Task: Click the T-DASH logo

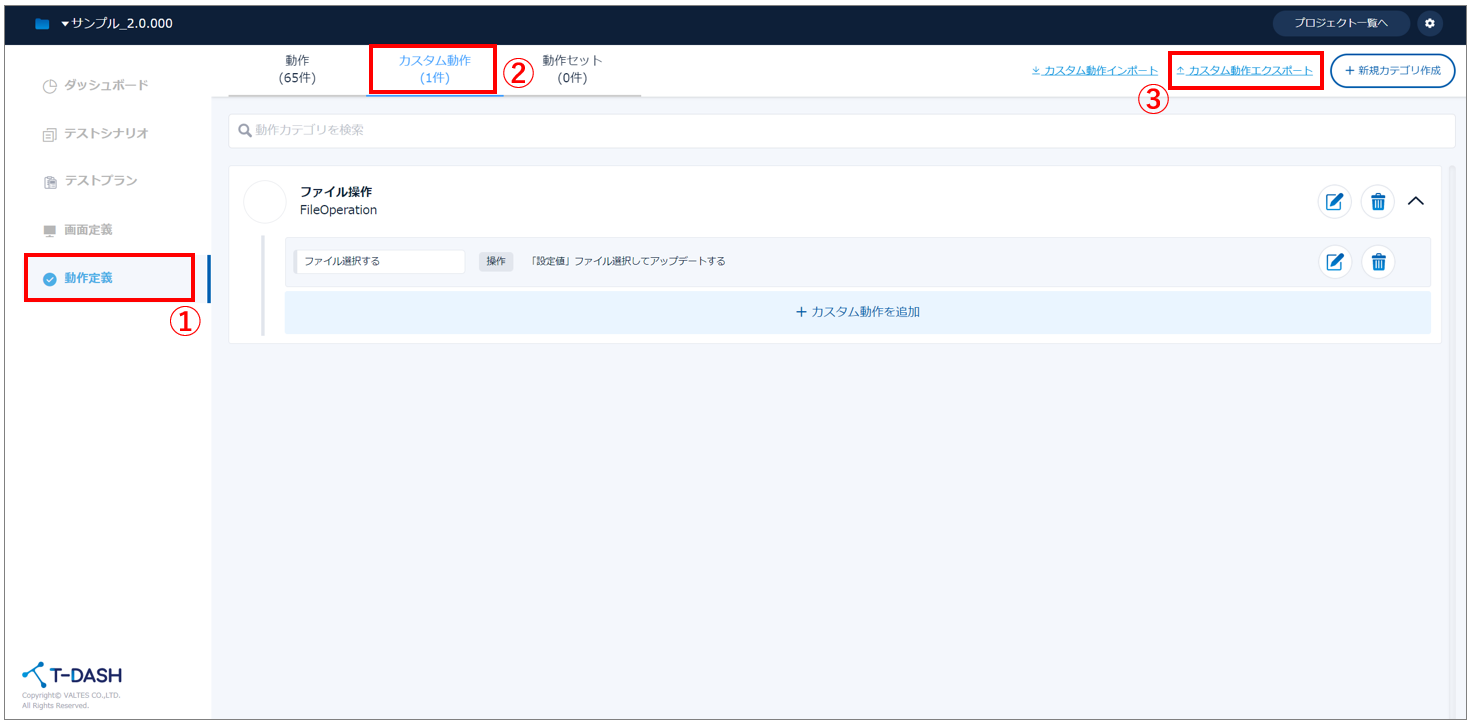Action: (x=72, y=674)
